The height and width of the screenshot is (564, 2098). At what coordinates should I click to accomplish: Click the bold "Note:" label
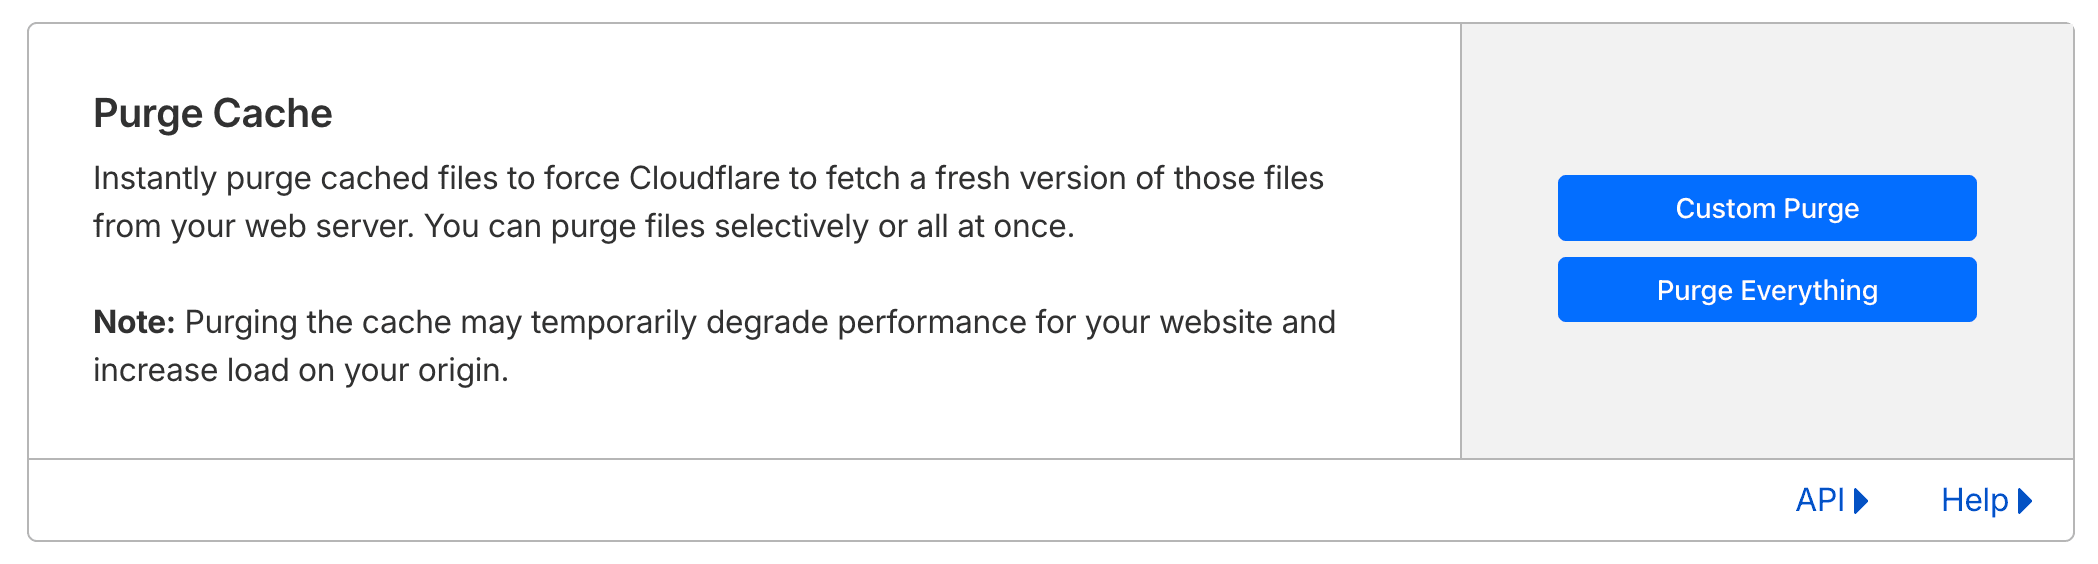click(x=134, y=322)
